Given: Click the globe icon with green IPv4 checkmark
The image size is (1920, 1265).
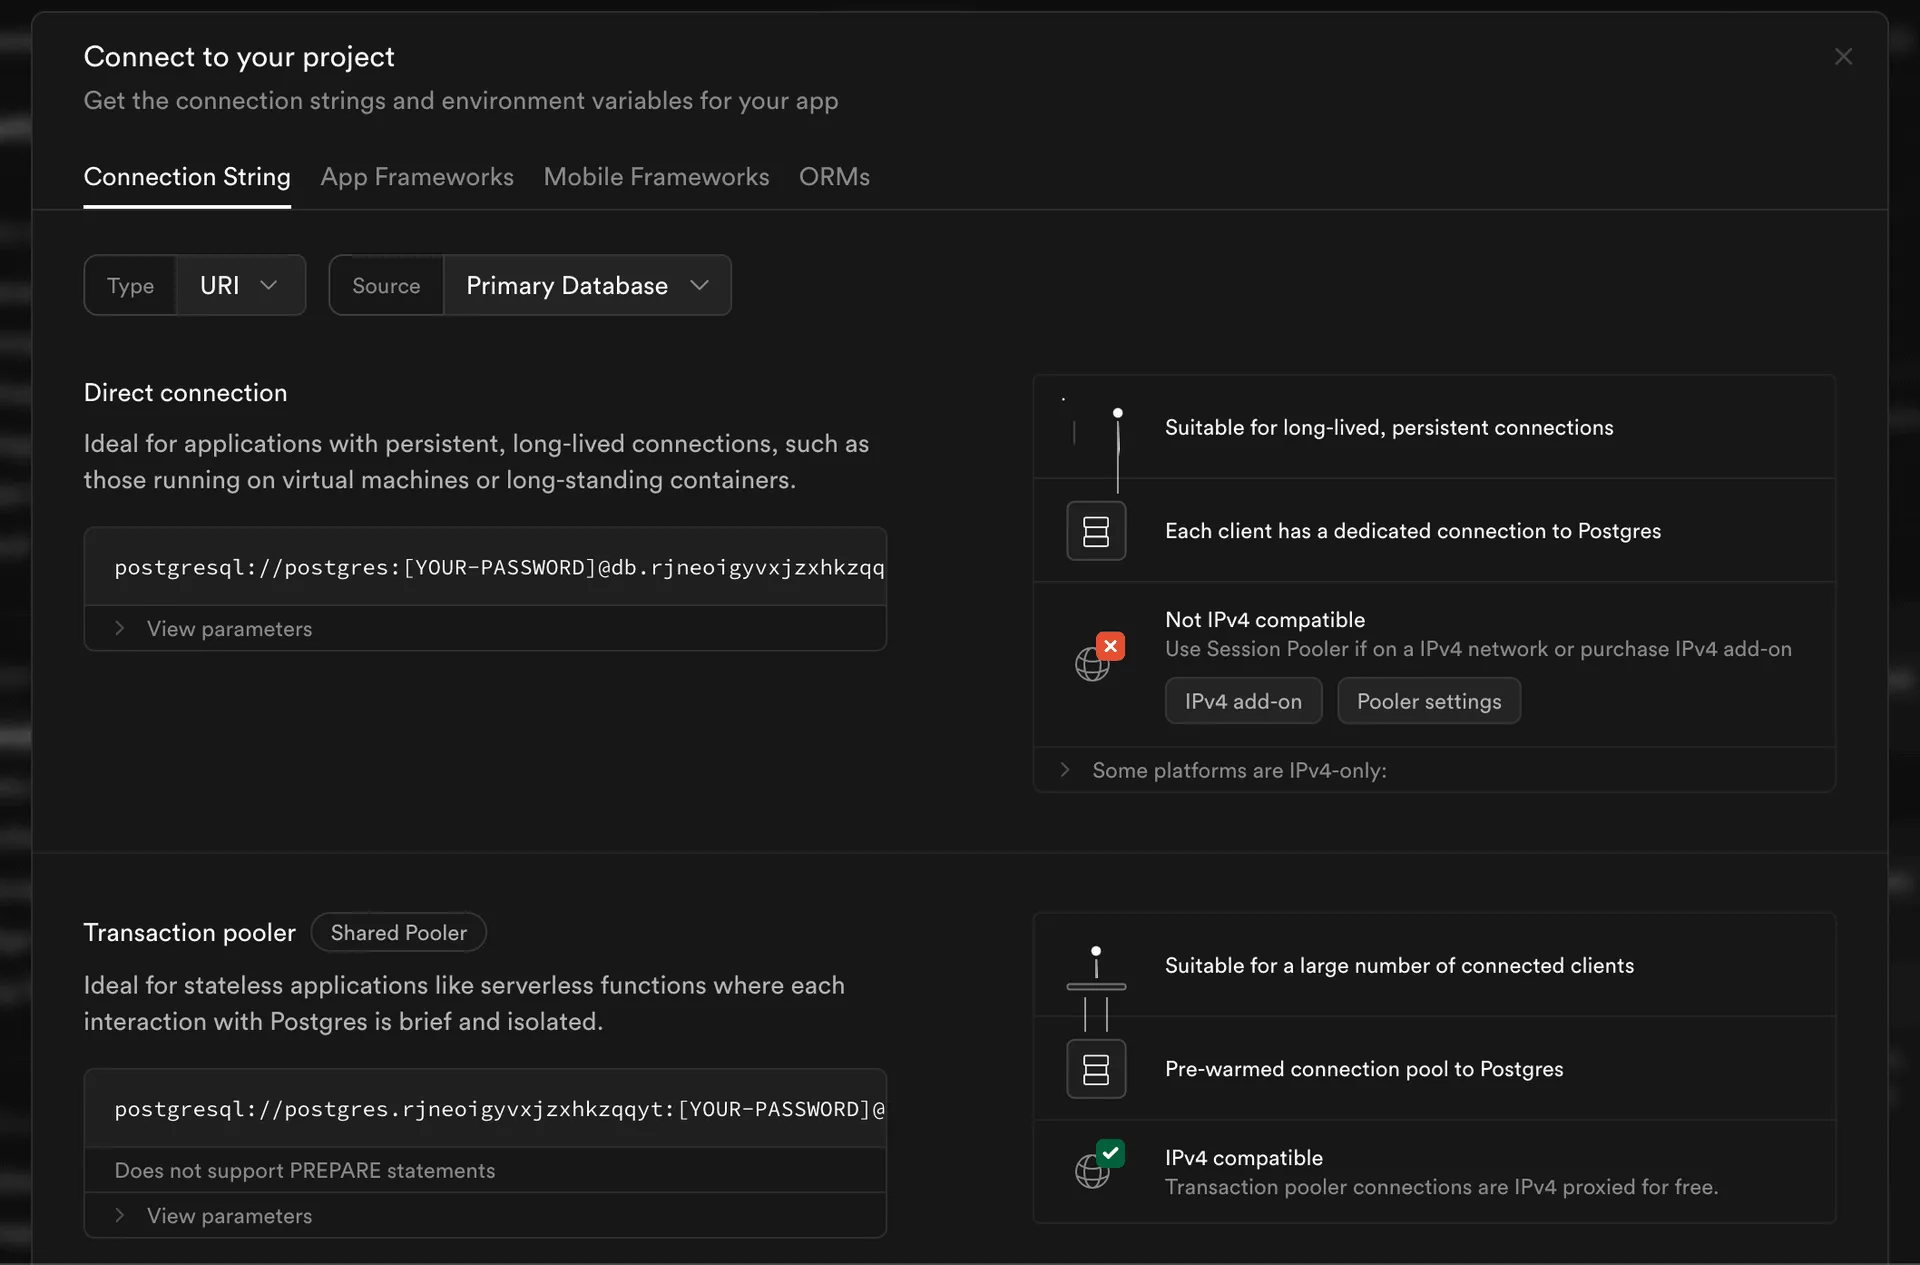Looking at the screenshot, I should point(1096,1171).
